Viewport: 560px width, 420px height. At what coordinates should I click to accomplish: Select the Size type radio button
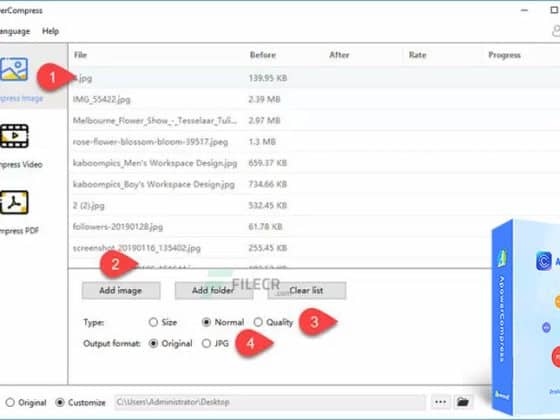coord(153,322)
